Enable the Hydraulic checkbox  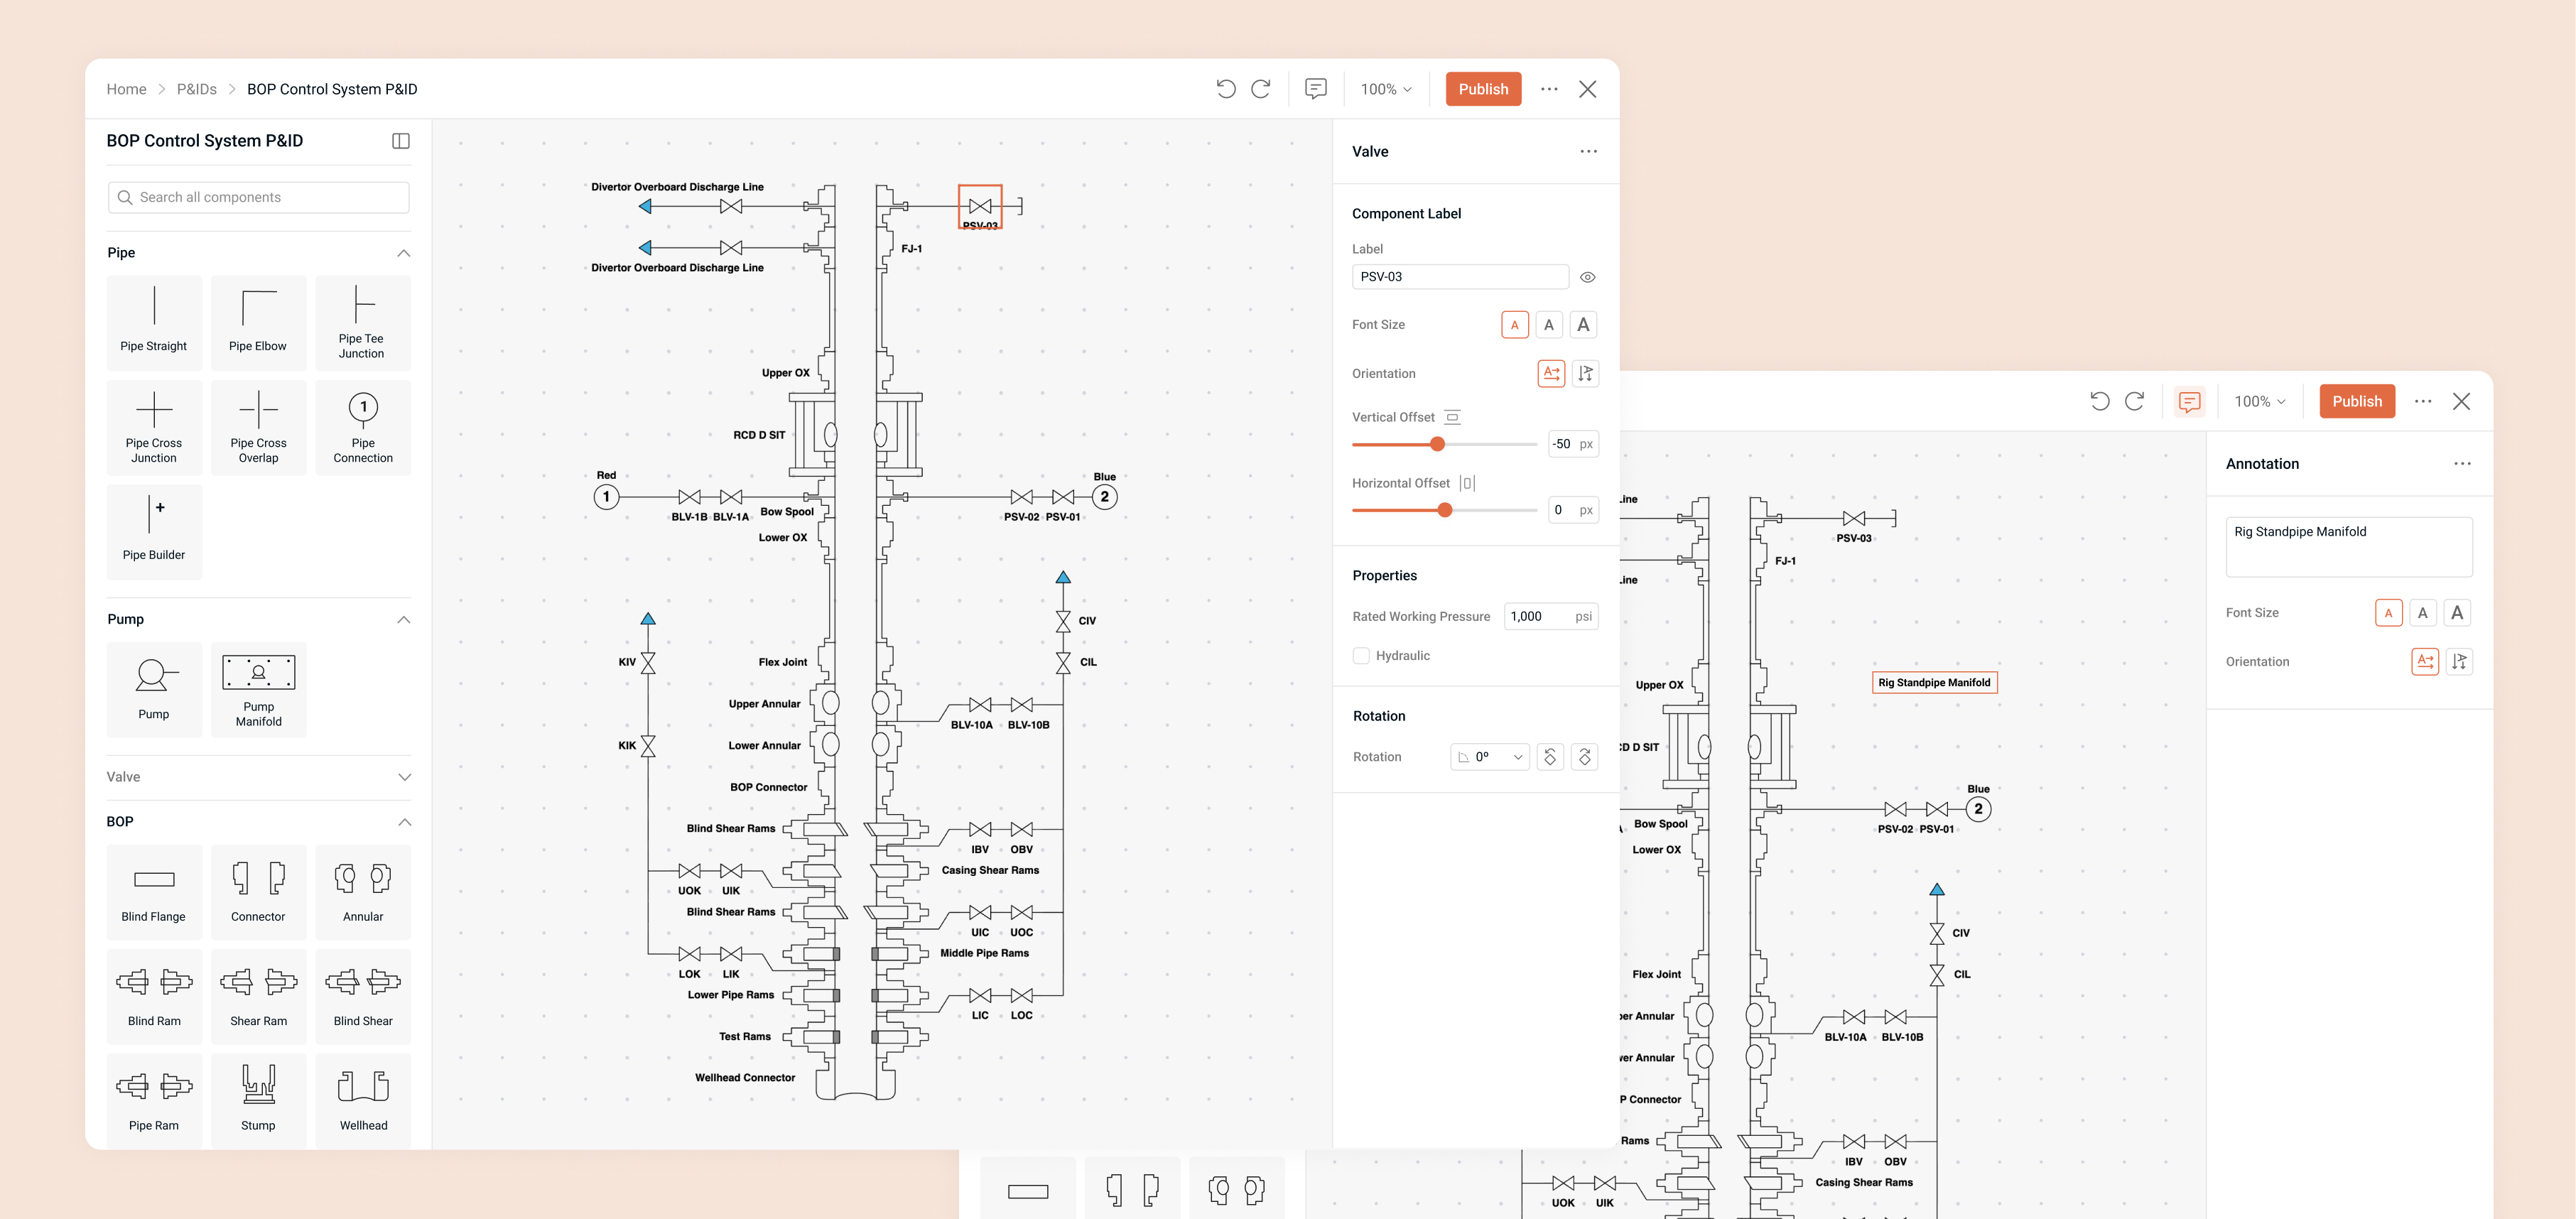1361,656
